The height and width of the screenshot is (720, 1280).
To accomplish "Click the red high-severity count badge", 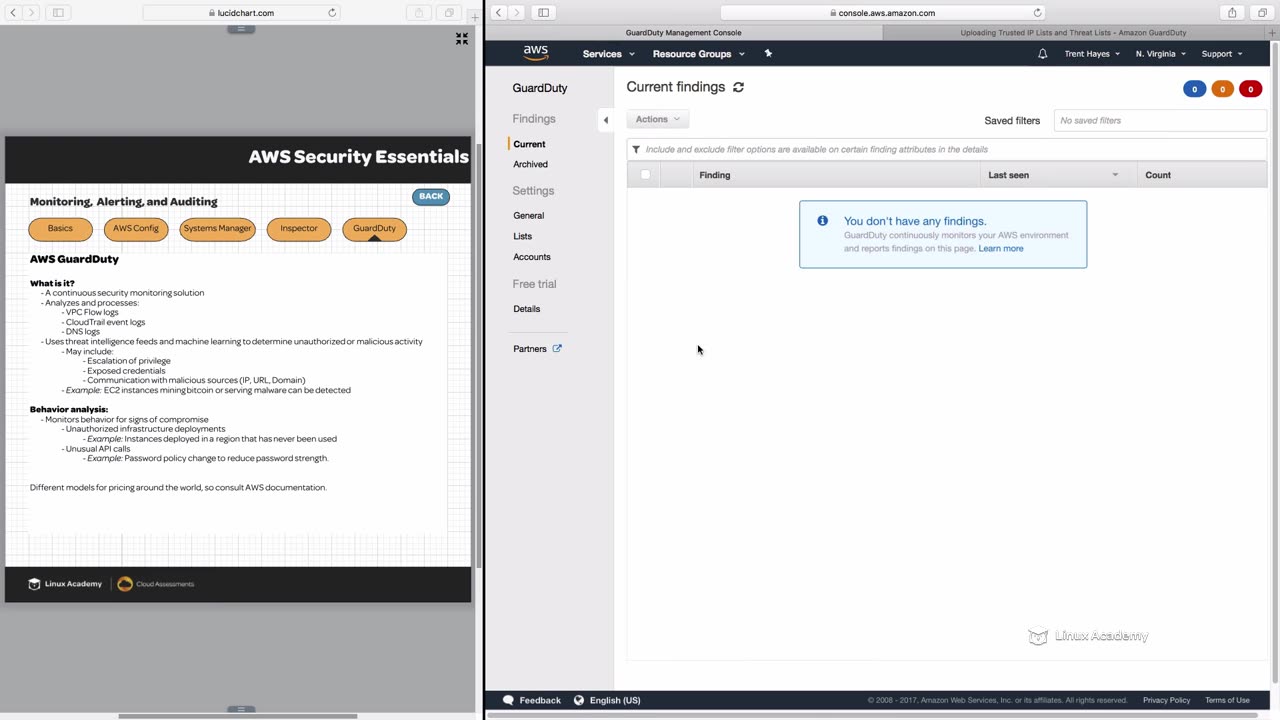I will coord(1250,89).
